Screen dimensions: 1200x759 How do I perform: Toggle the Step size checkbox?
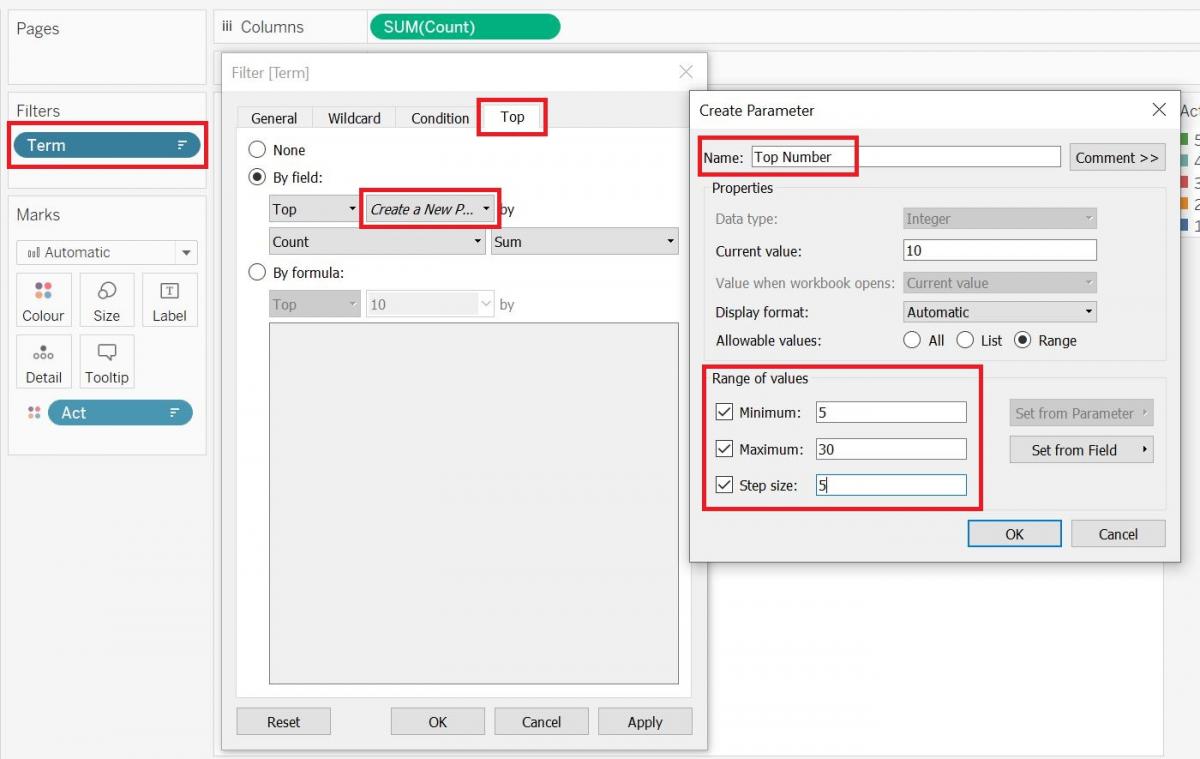(725, 485)
